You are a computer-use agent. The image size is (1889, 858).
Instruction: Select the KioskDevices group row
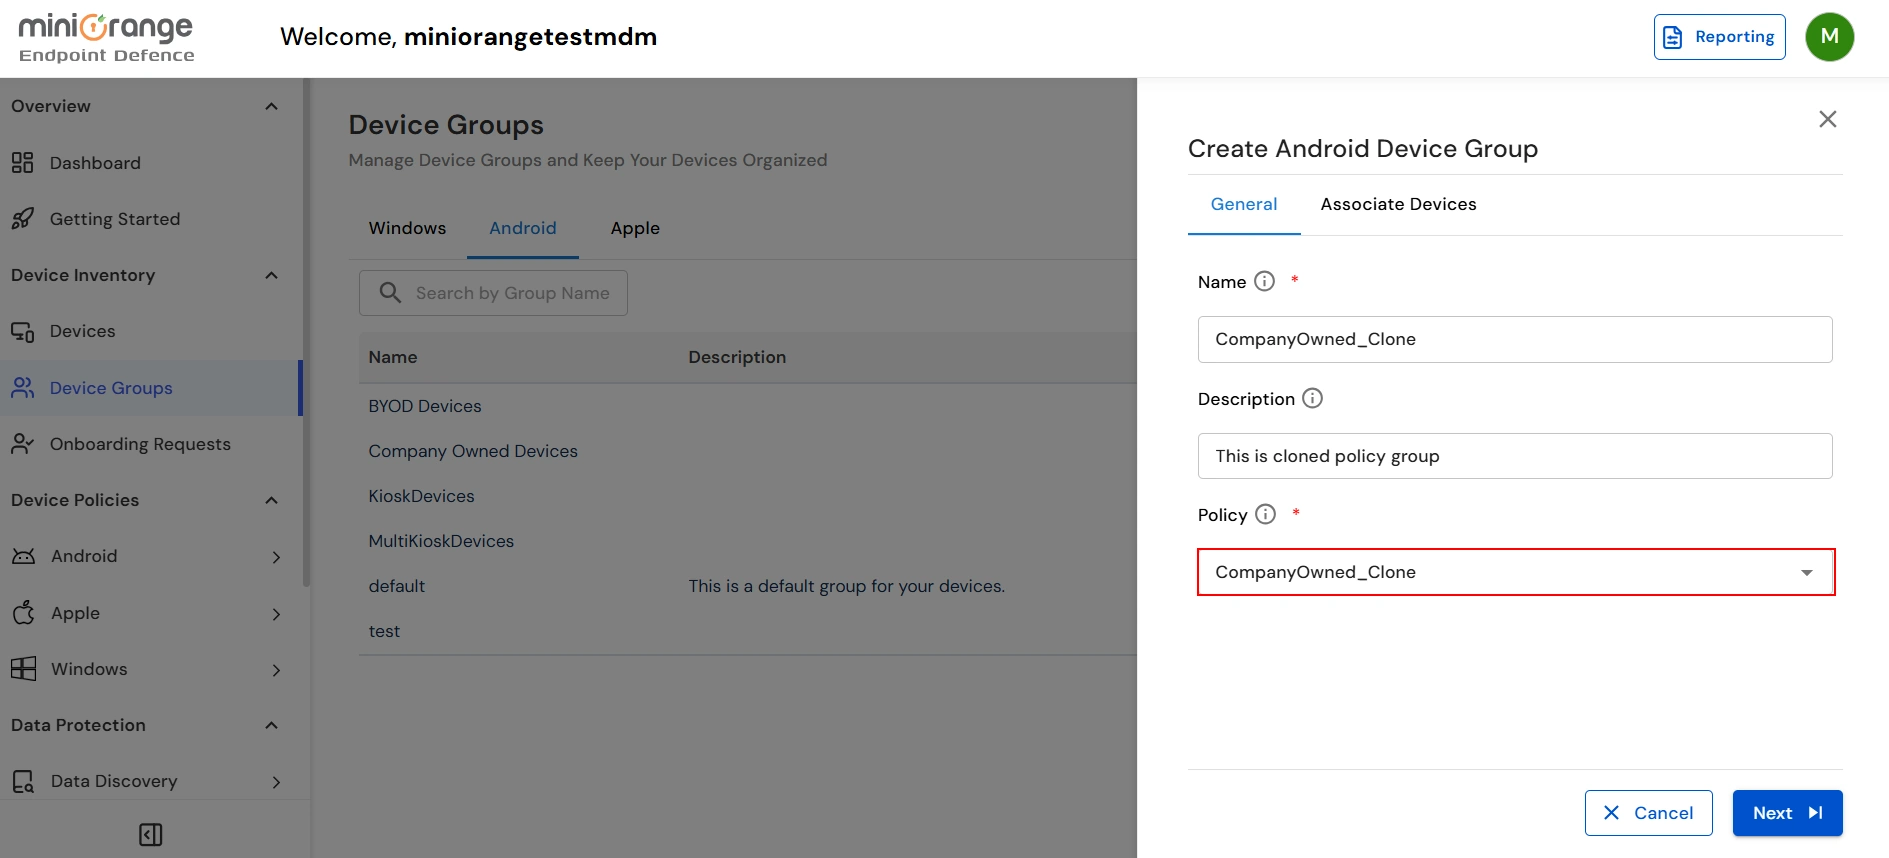747,496
